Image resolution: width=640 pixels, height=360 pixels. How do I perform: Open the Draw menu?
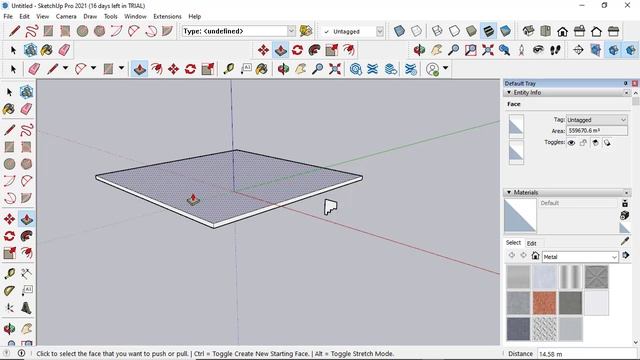click(90, 16)
